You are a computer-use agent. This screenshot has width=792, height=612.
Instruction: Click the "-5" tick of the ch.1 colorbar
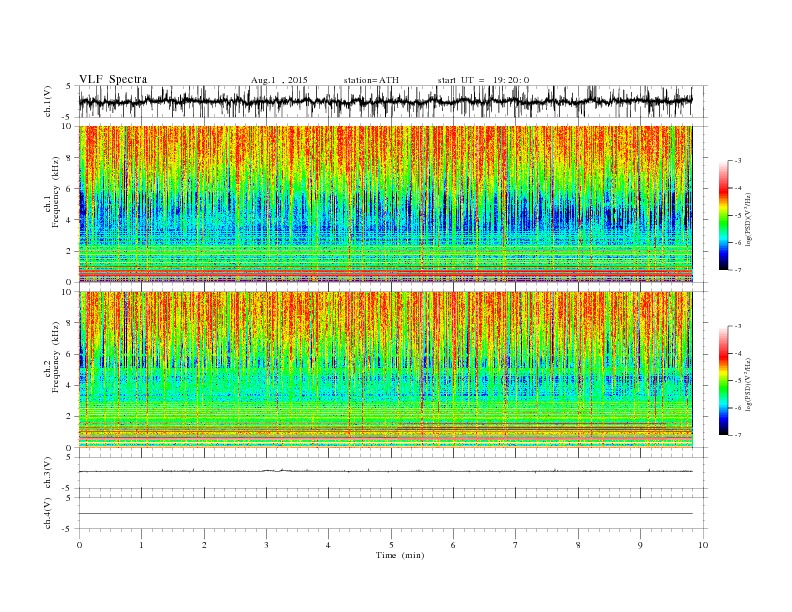point(737,216)
